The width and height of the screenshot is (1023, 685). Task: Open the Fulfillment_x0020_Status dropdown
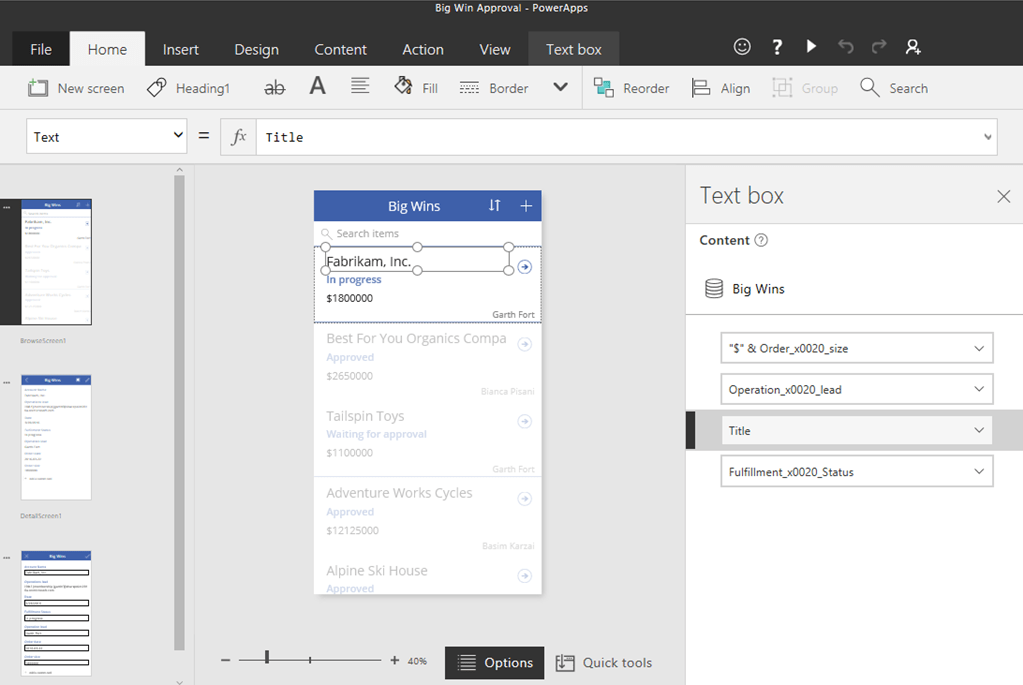click(857, 472)
